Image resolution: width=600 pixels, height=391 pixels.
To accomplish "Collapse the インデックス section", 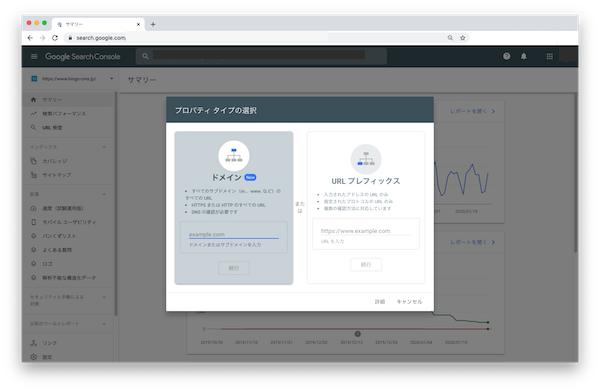I will point(104,147).
